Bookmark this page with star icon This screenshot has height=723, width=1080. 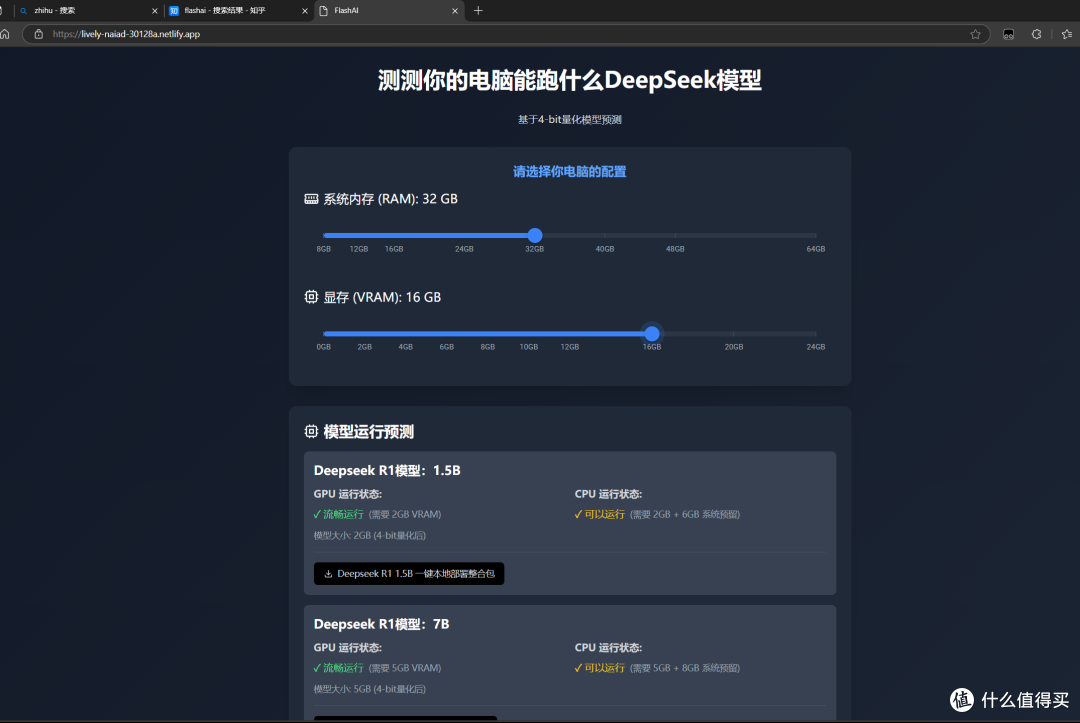(975, 34)
